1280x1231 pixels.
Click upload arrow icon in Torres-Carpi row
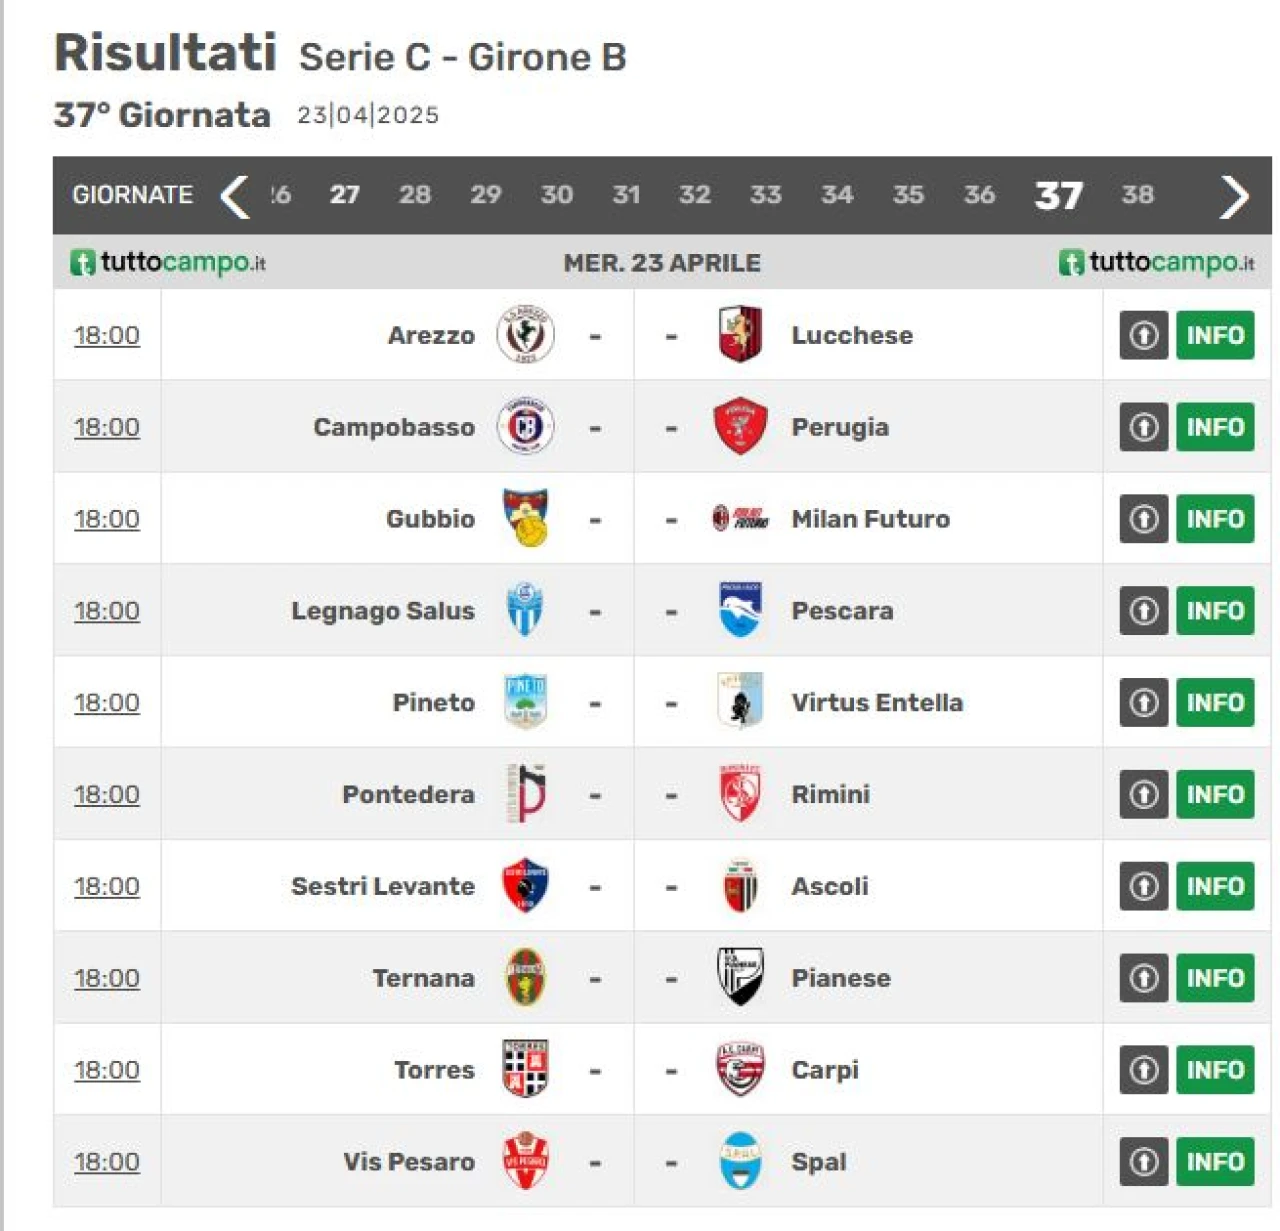(x=1144, y=1070)
